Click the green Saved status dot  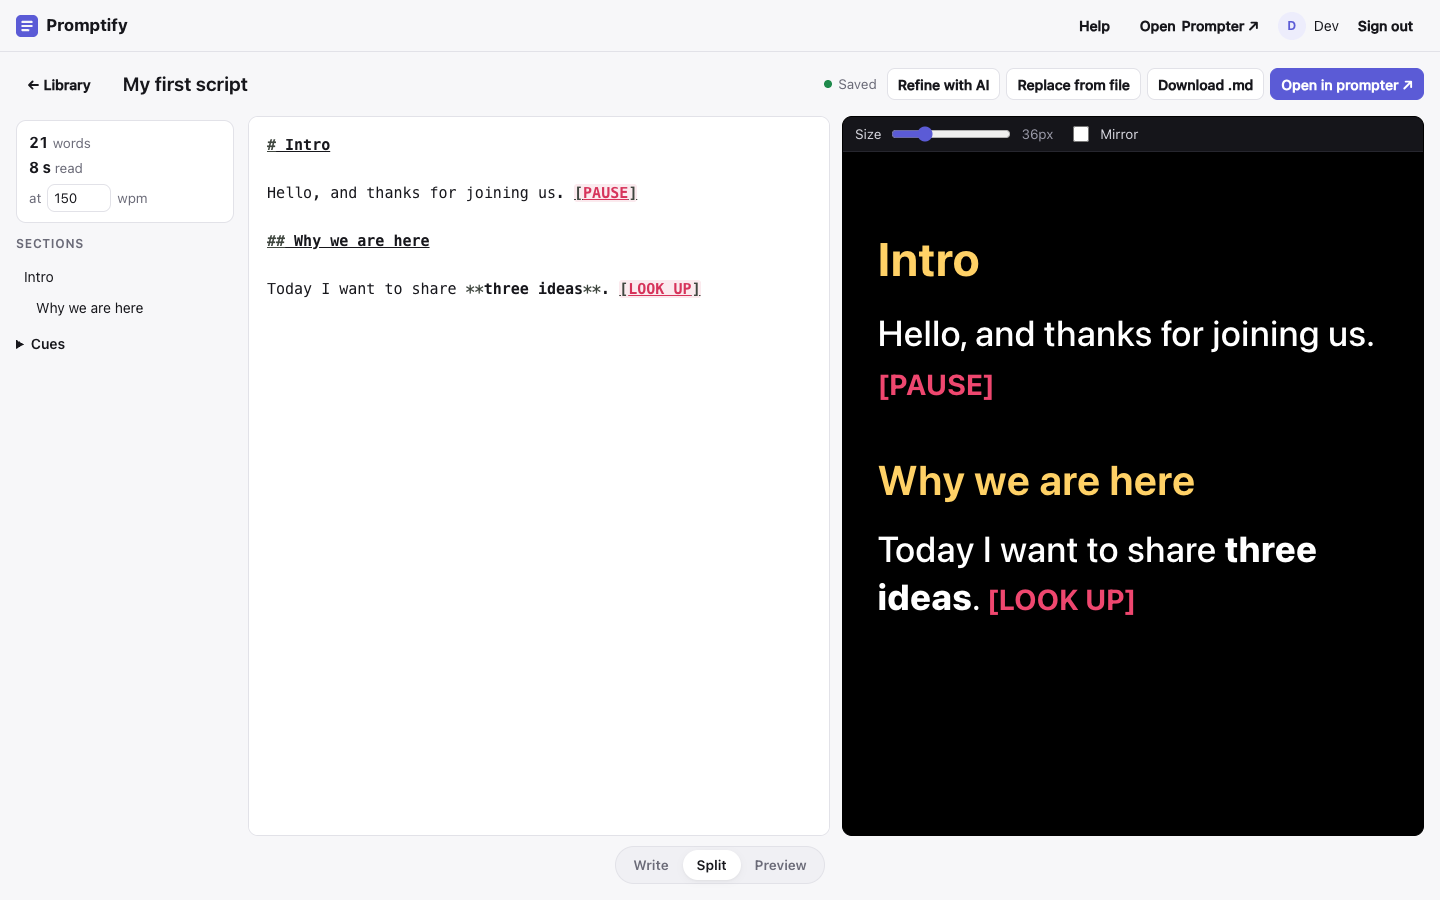coord(828,84)
